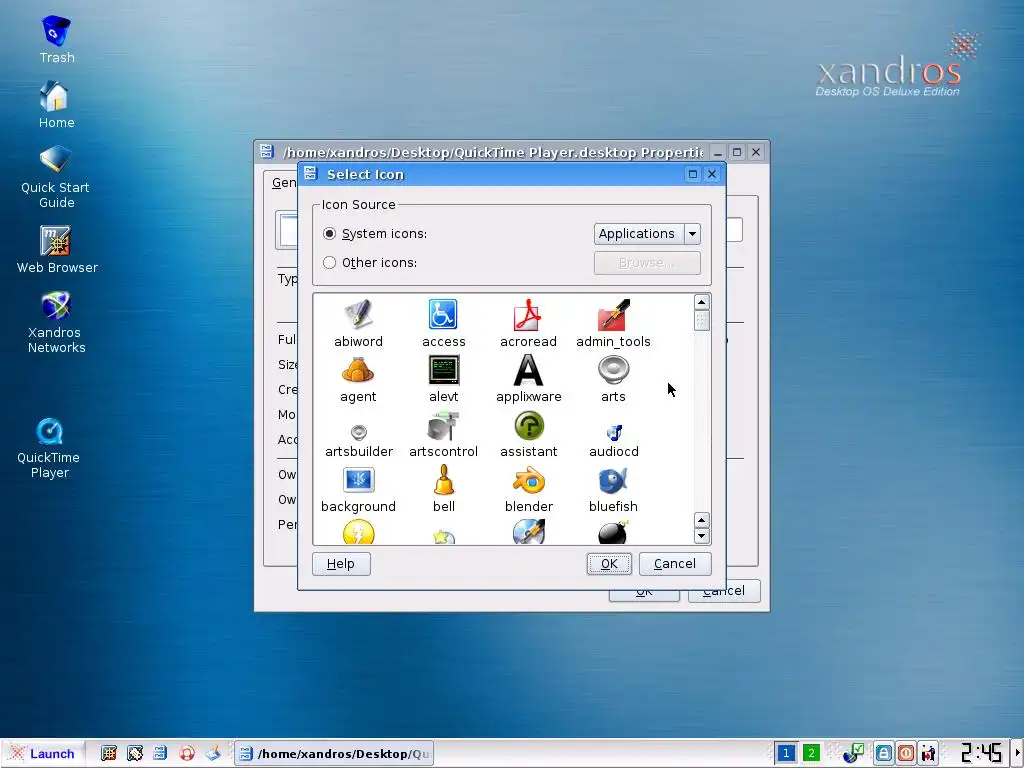Click the Trash desktop icon
The width and height of the screenshot is (1024, 768).
[57, 39]
